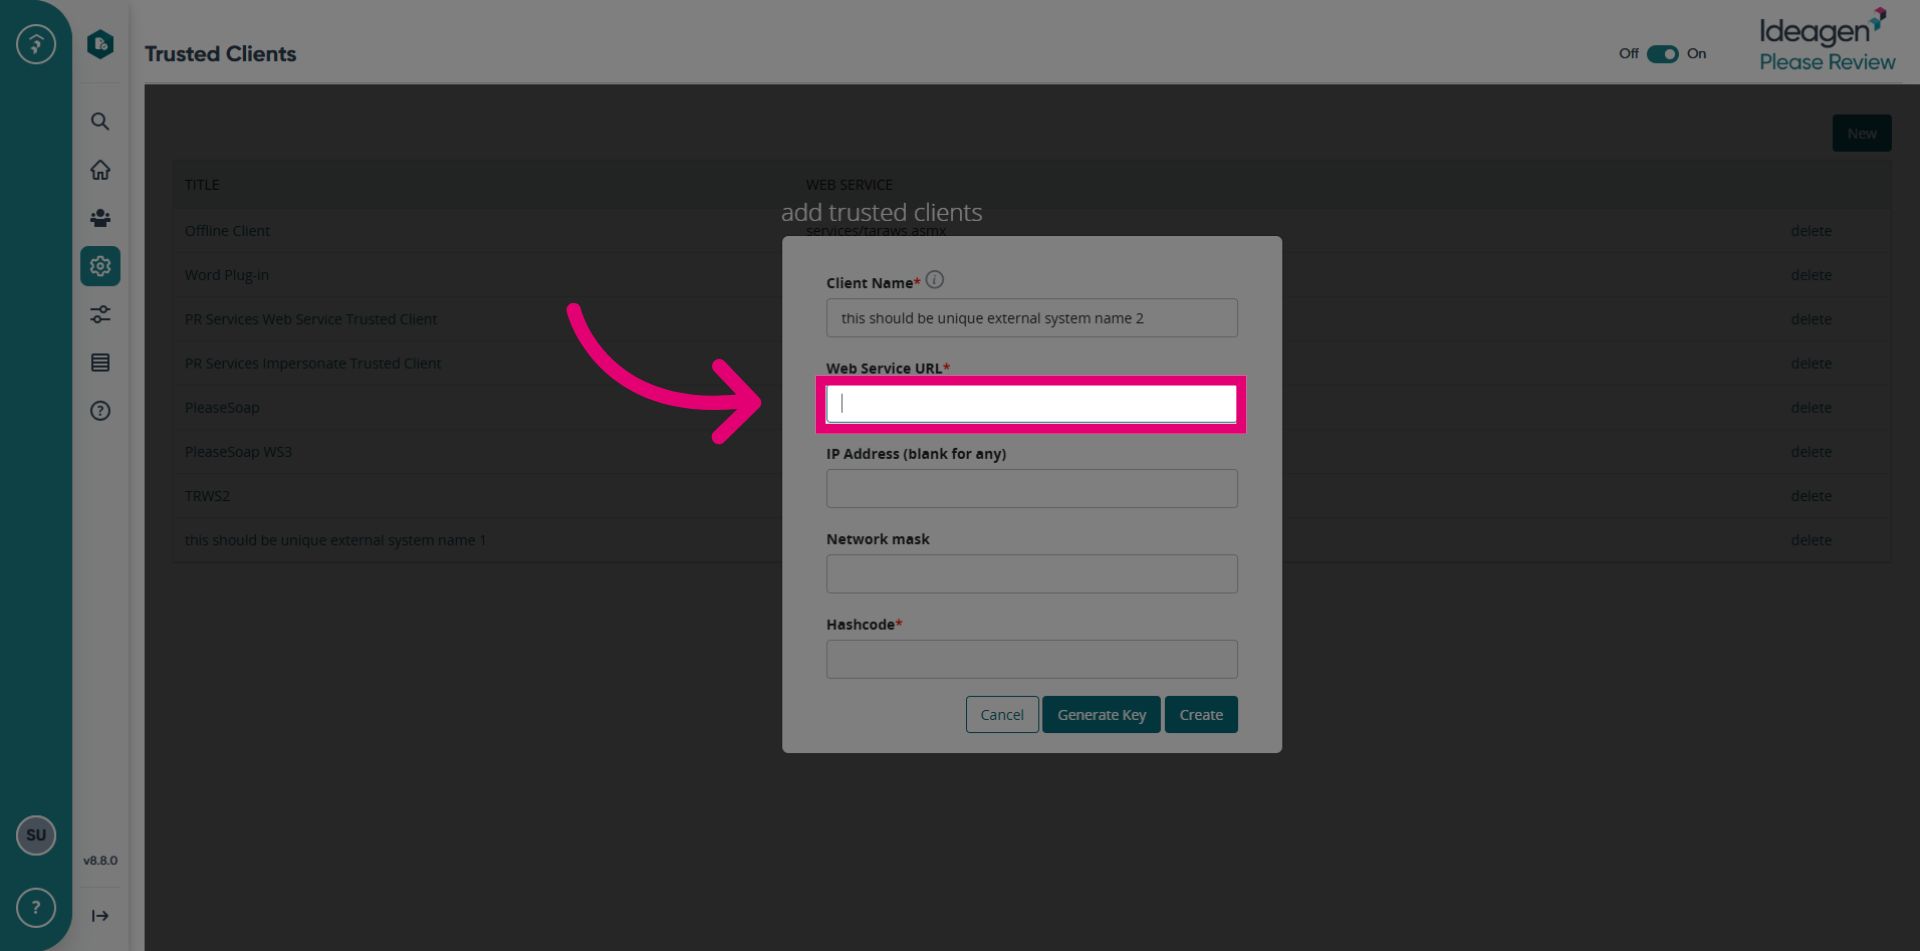Select PR Services Impersonate Trusted Client
This screenshot has height=951, width=1920.
tap(312, 363)
